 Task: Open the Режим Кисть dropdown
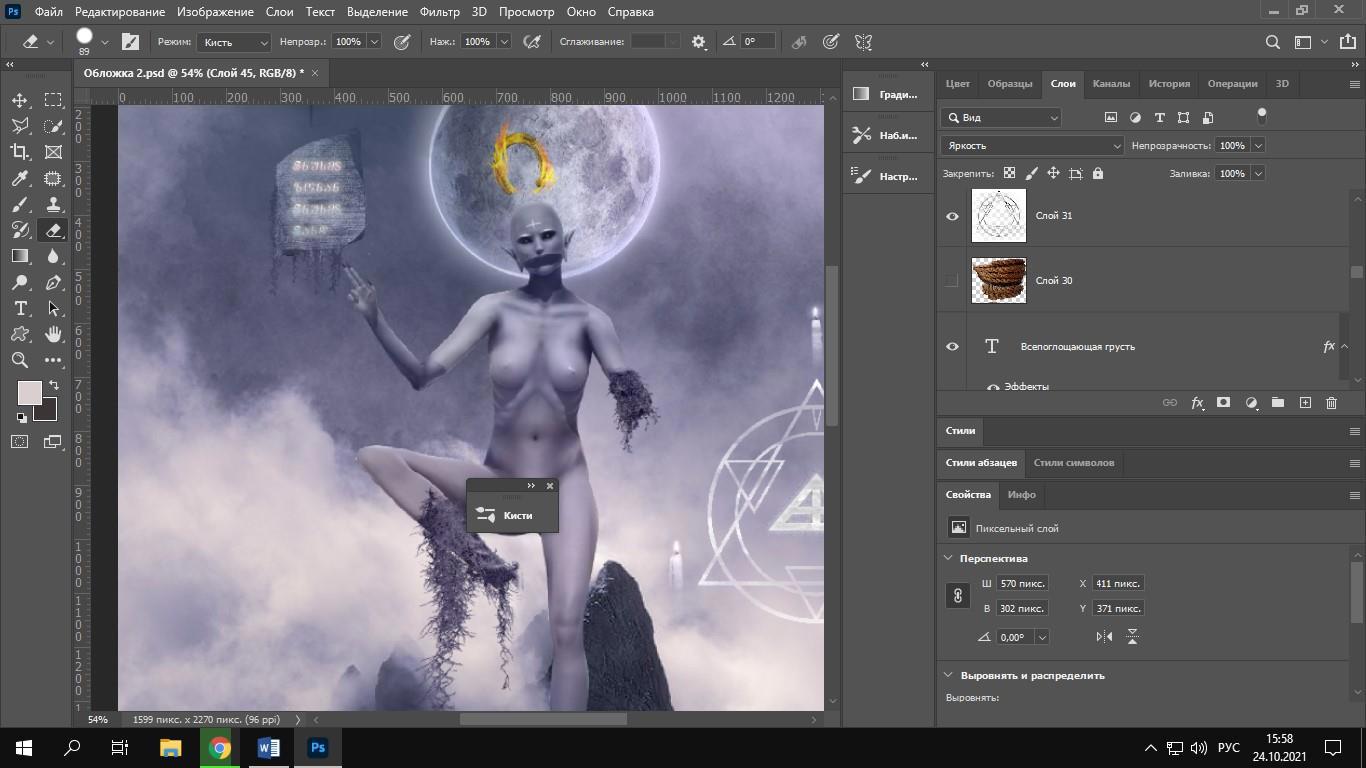tap(235, 42)
